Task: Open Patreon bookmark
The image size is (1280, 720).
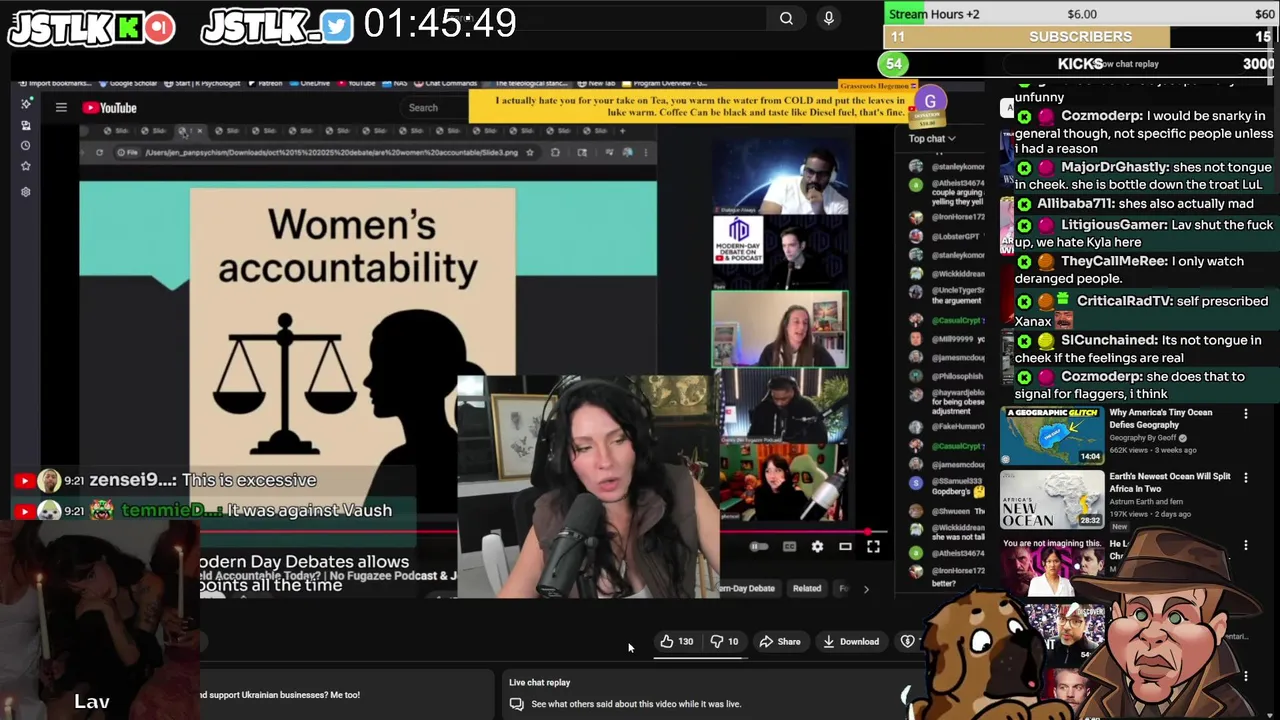Action: (265, 83)
